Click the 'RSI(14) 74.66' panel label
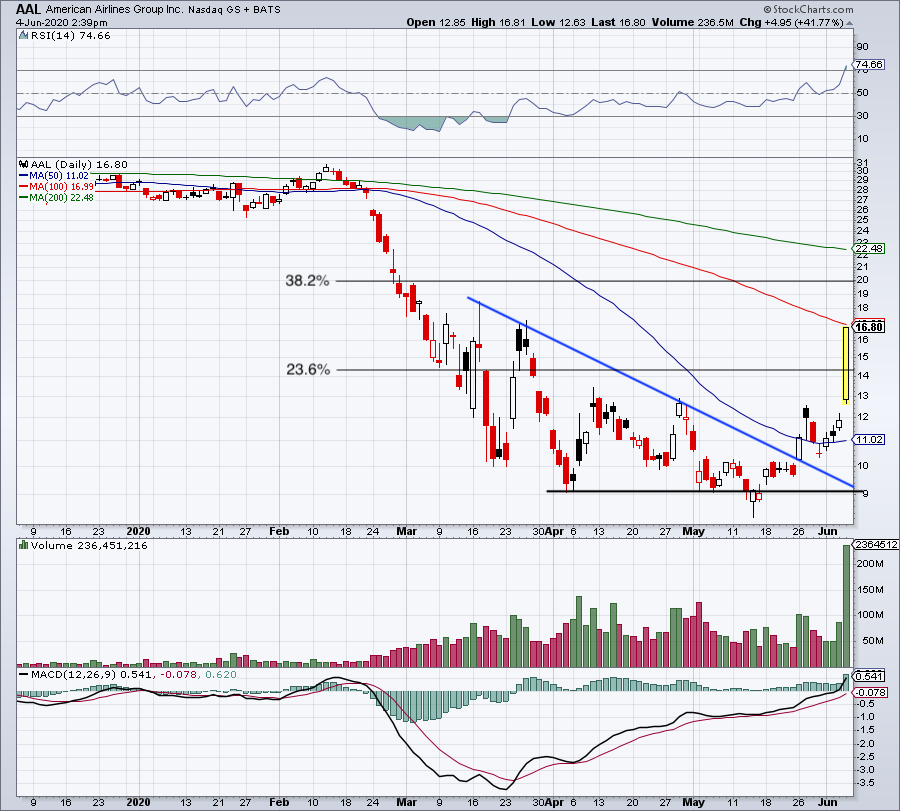Screen dimensions: 900x811 pyautogui.click(x=71, y=36)
